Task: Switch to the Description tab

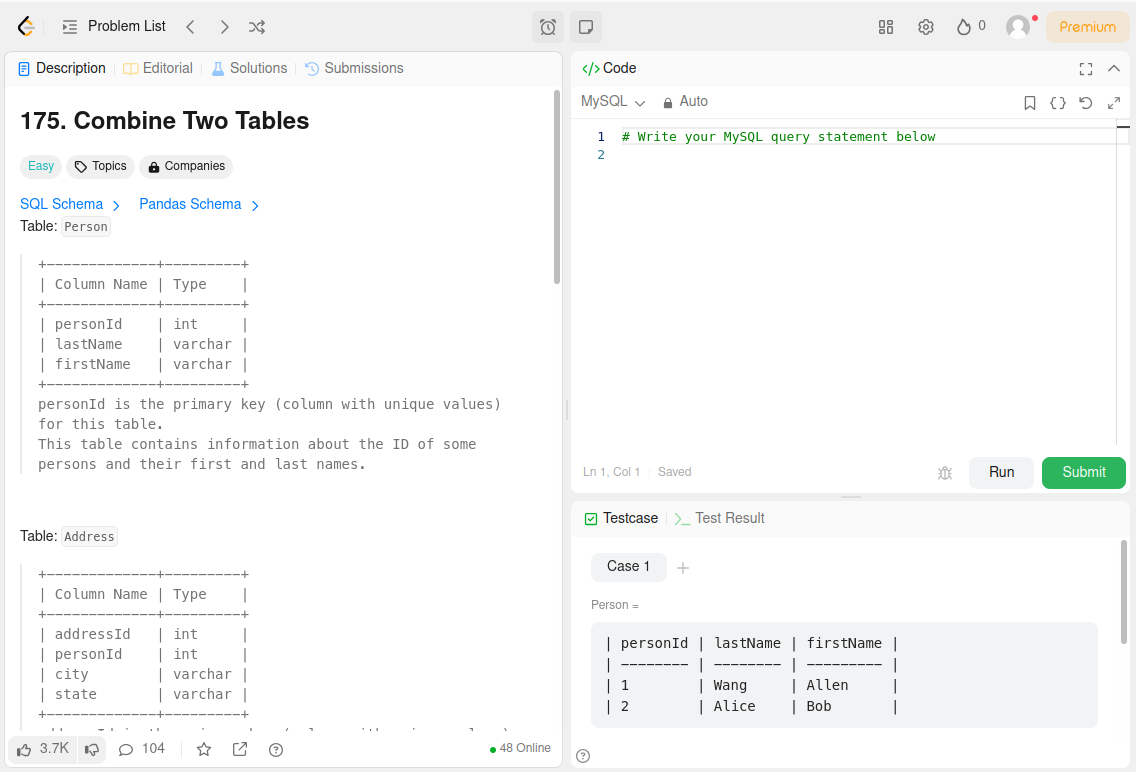Action: 62,68
